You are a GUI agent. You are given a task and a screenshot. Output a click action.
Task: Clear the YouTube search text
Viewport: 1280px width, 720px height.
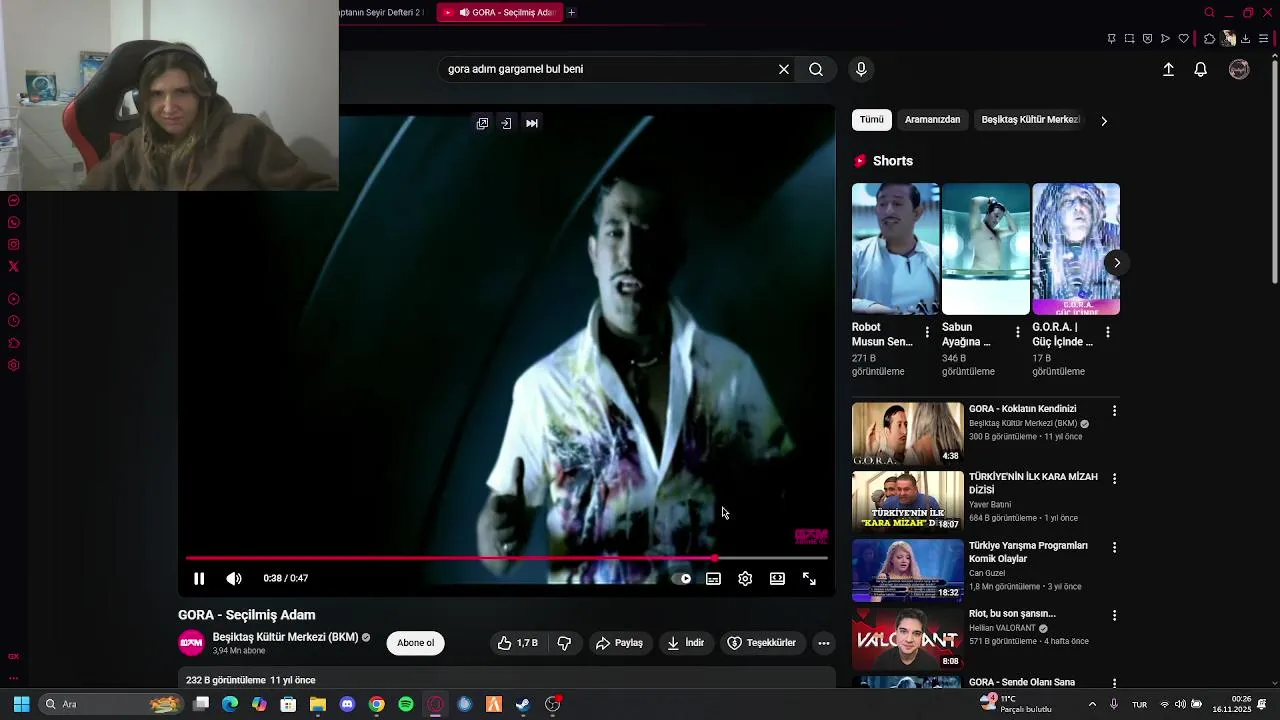(784, 69)
